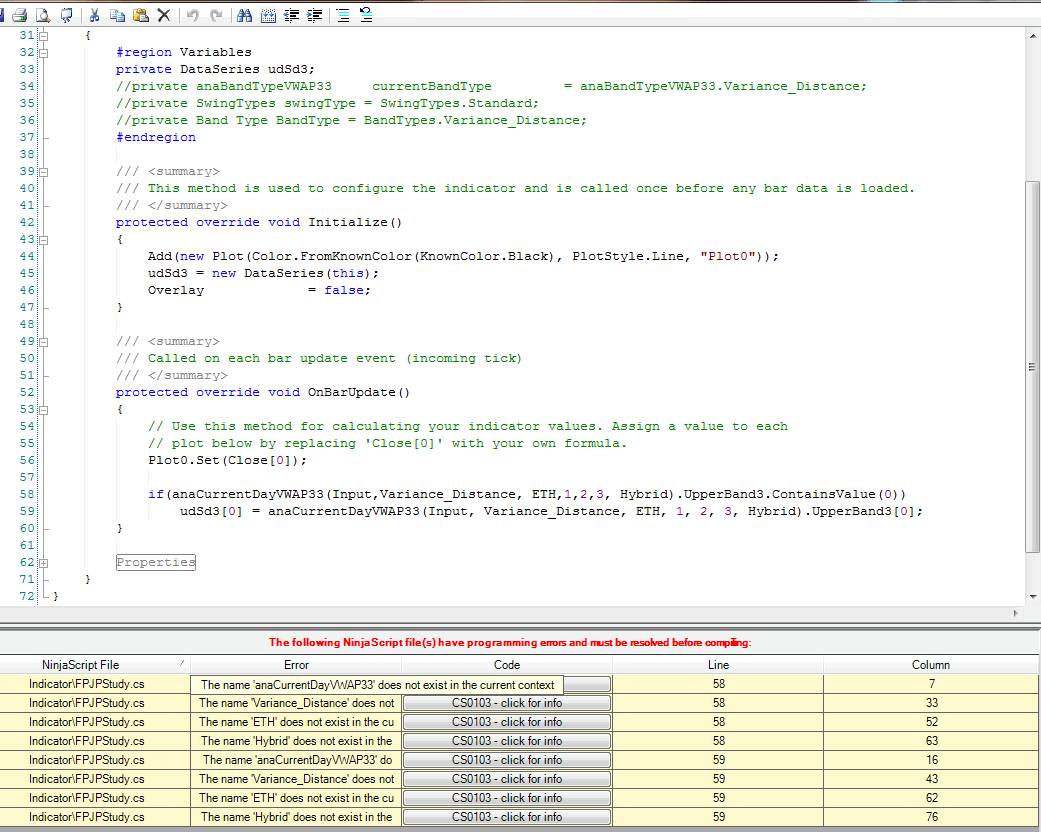Click the Decrease Indent icon

pyautogui.click(x=291, y=15)
